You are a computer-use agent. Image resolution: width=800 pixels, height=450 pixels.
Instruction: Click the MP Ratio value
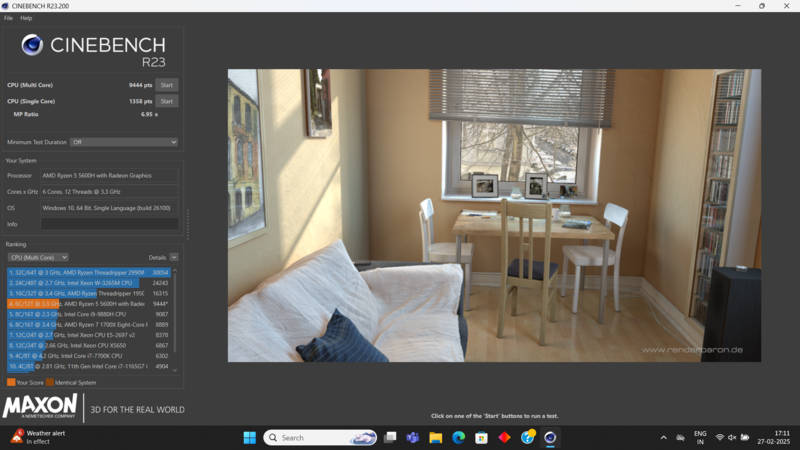[x=149, y=114]
